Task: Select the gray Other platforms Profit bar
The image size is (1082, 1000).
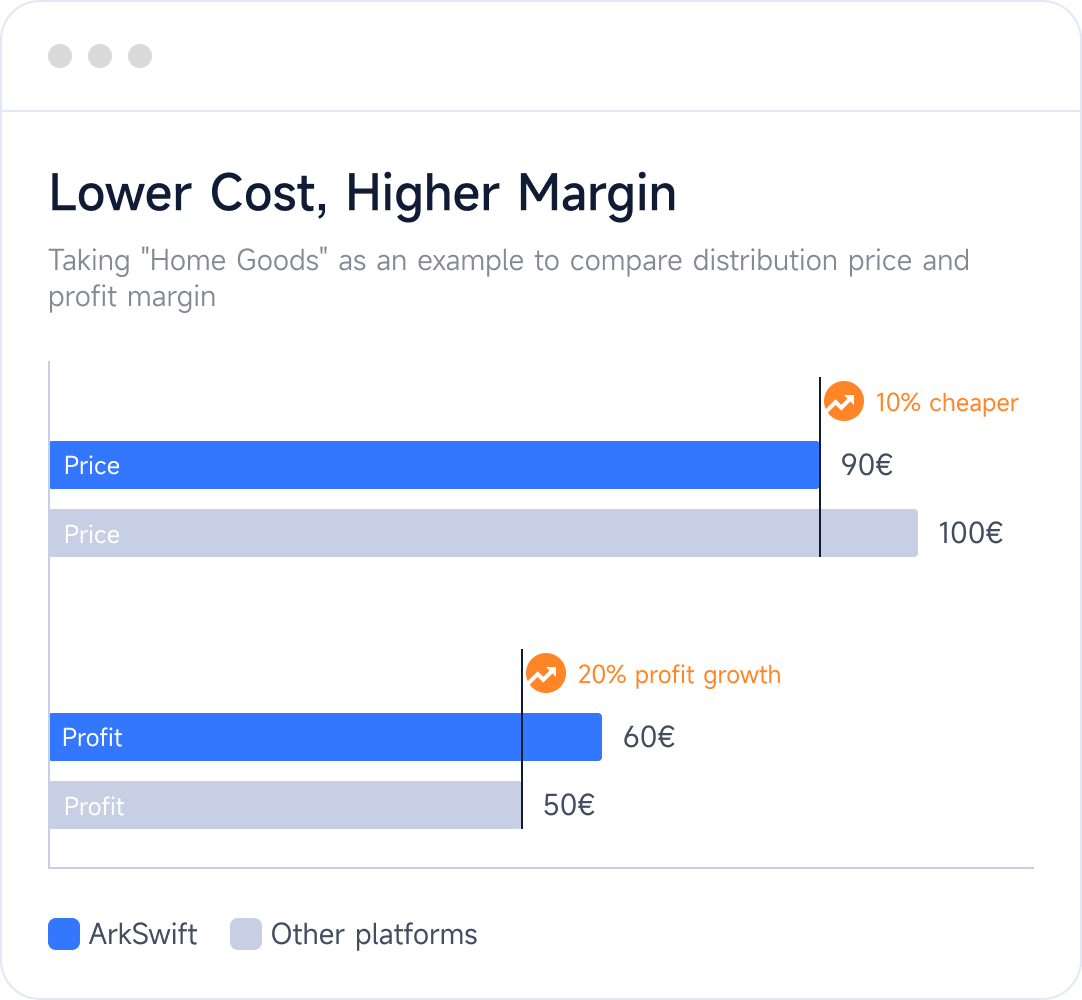Action: pos(285,805)
